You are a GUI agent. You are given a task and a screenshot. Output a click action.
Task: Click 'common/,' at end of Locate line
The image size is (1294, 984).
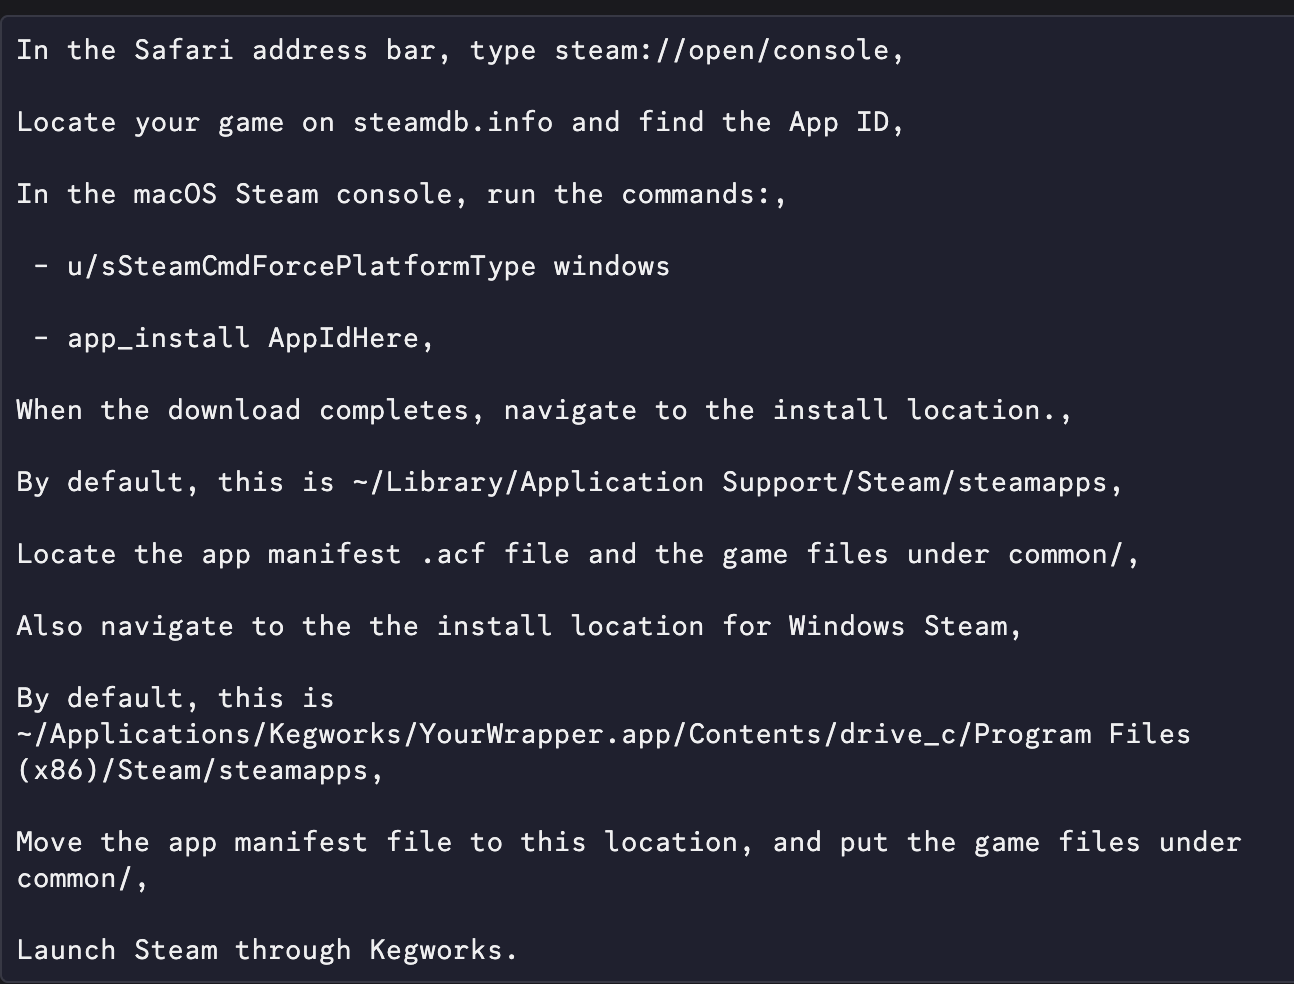pos(1074,554)
